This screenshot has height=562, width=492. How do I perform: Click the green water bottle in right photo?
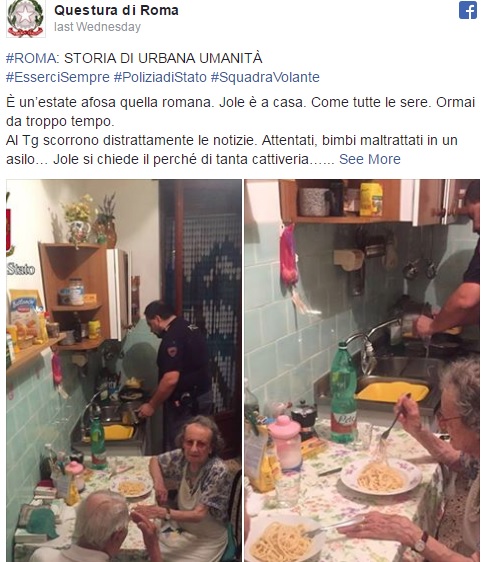click(343, 393)
